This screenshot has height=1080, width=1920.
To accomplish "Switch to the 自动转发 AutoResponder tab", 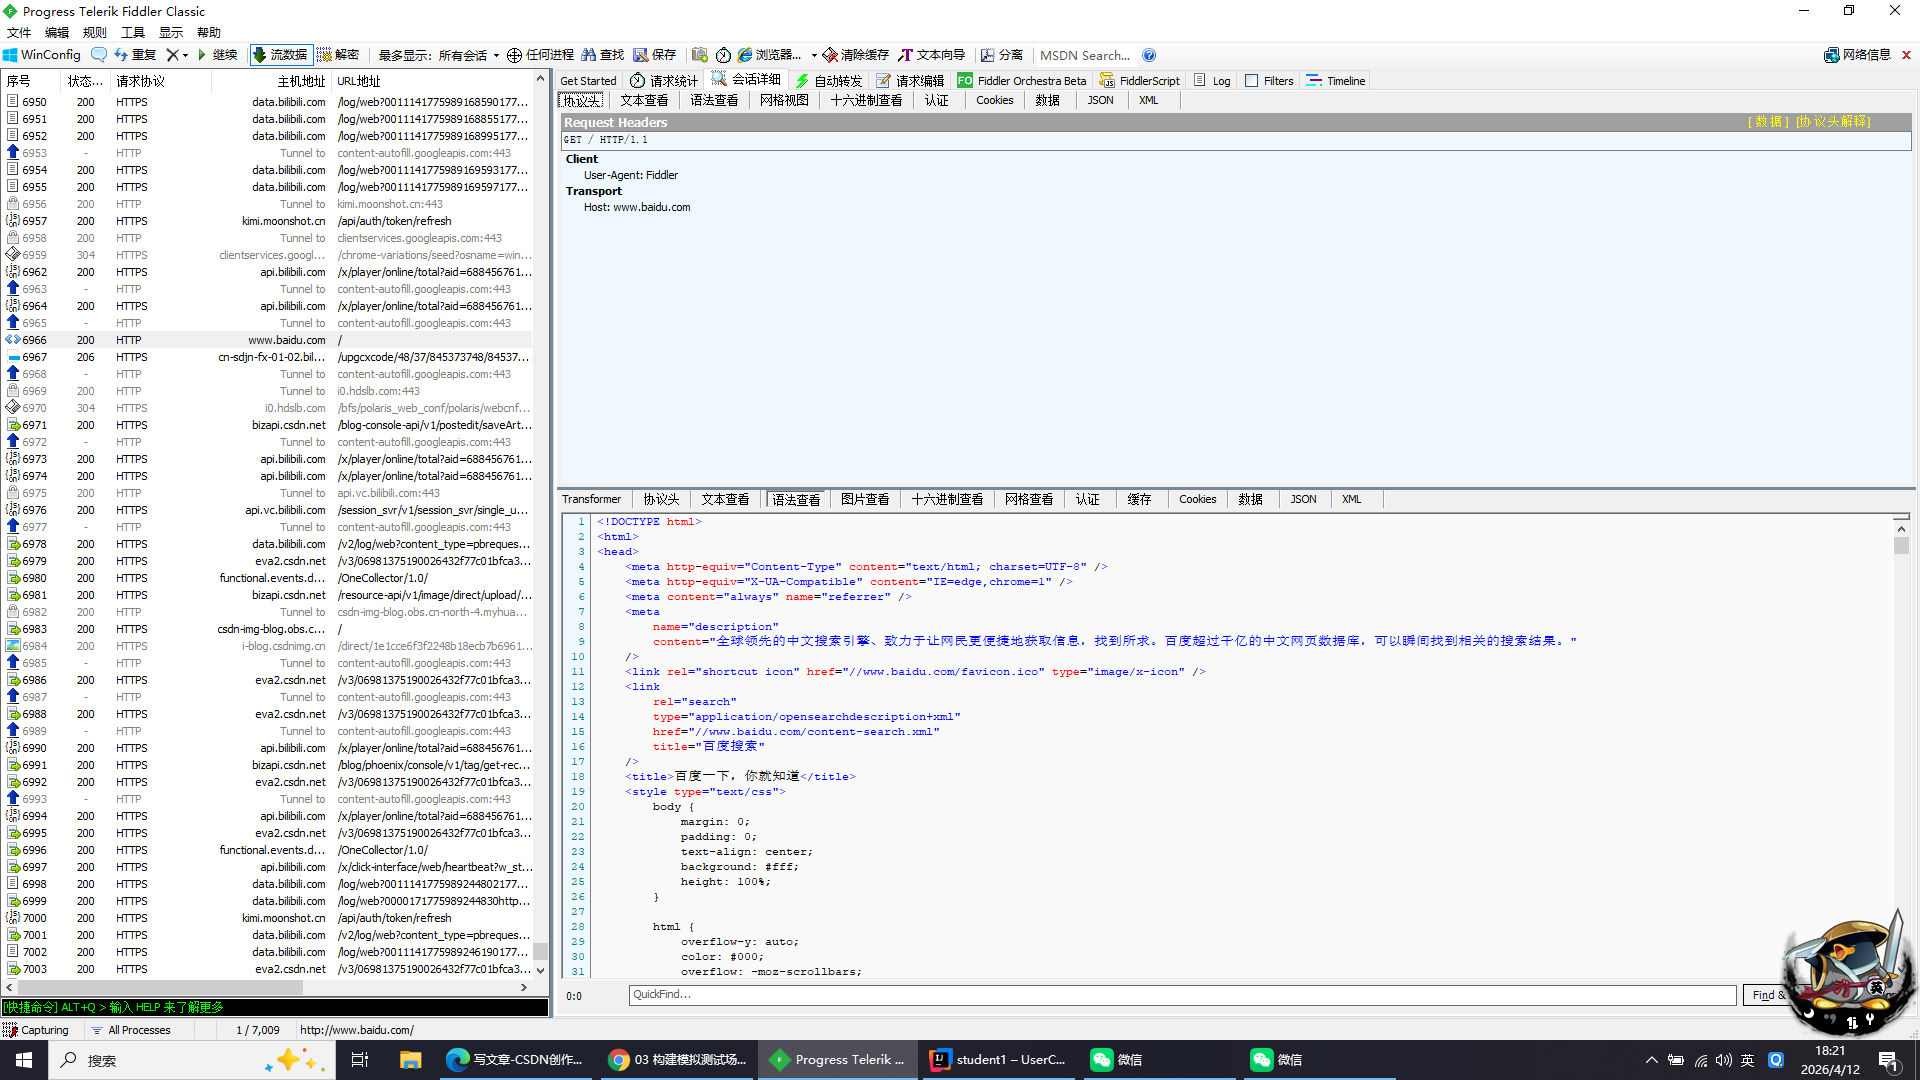I will [x=829, y=81].
